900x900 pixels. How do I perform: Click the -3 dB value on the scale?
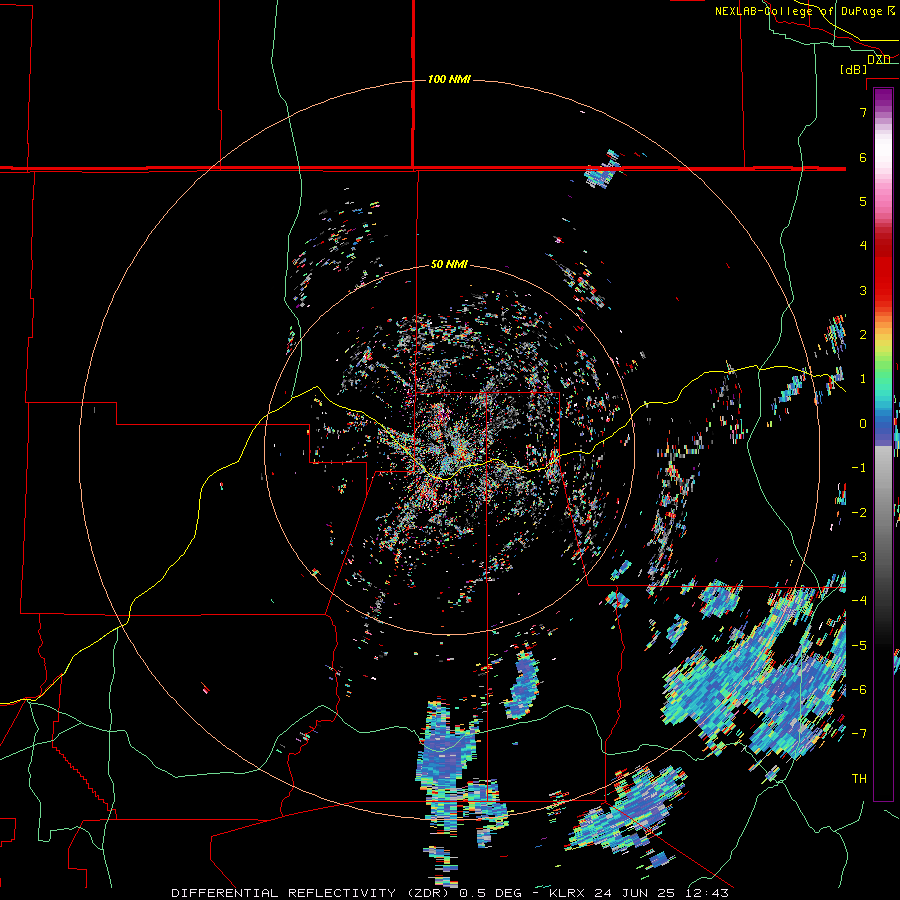[859, 556]
